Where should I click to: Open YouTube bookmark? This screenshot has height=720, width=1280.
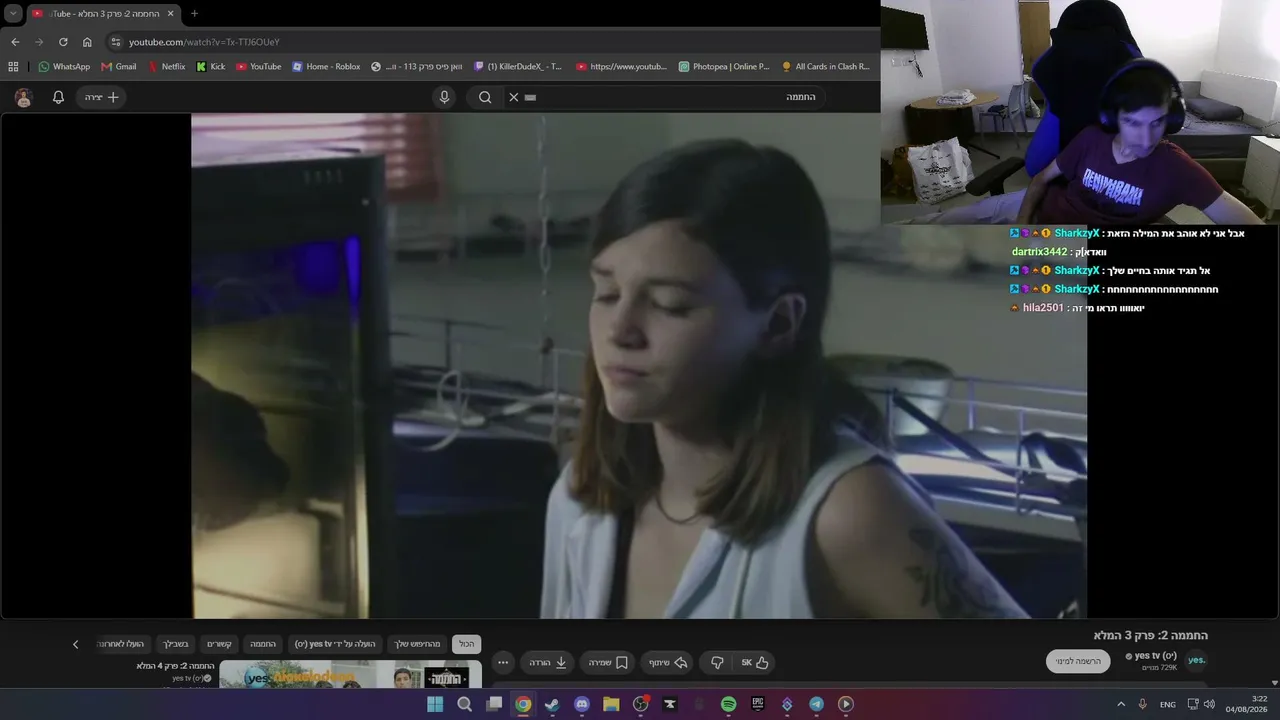258,67
